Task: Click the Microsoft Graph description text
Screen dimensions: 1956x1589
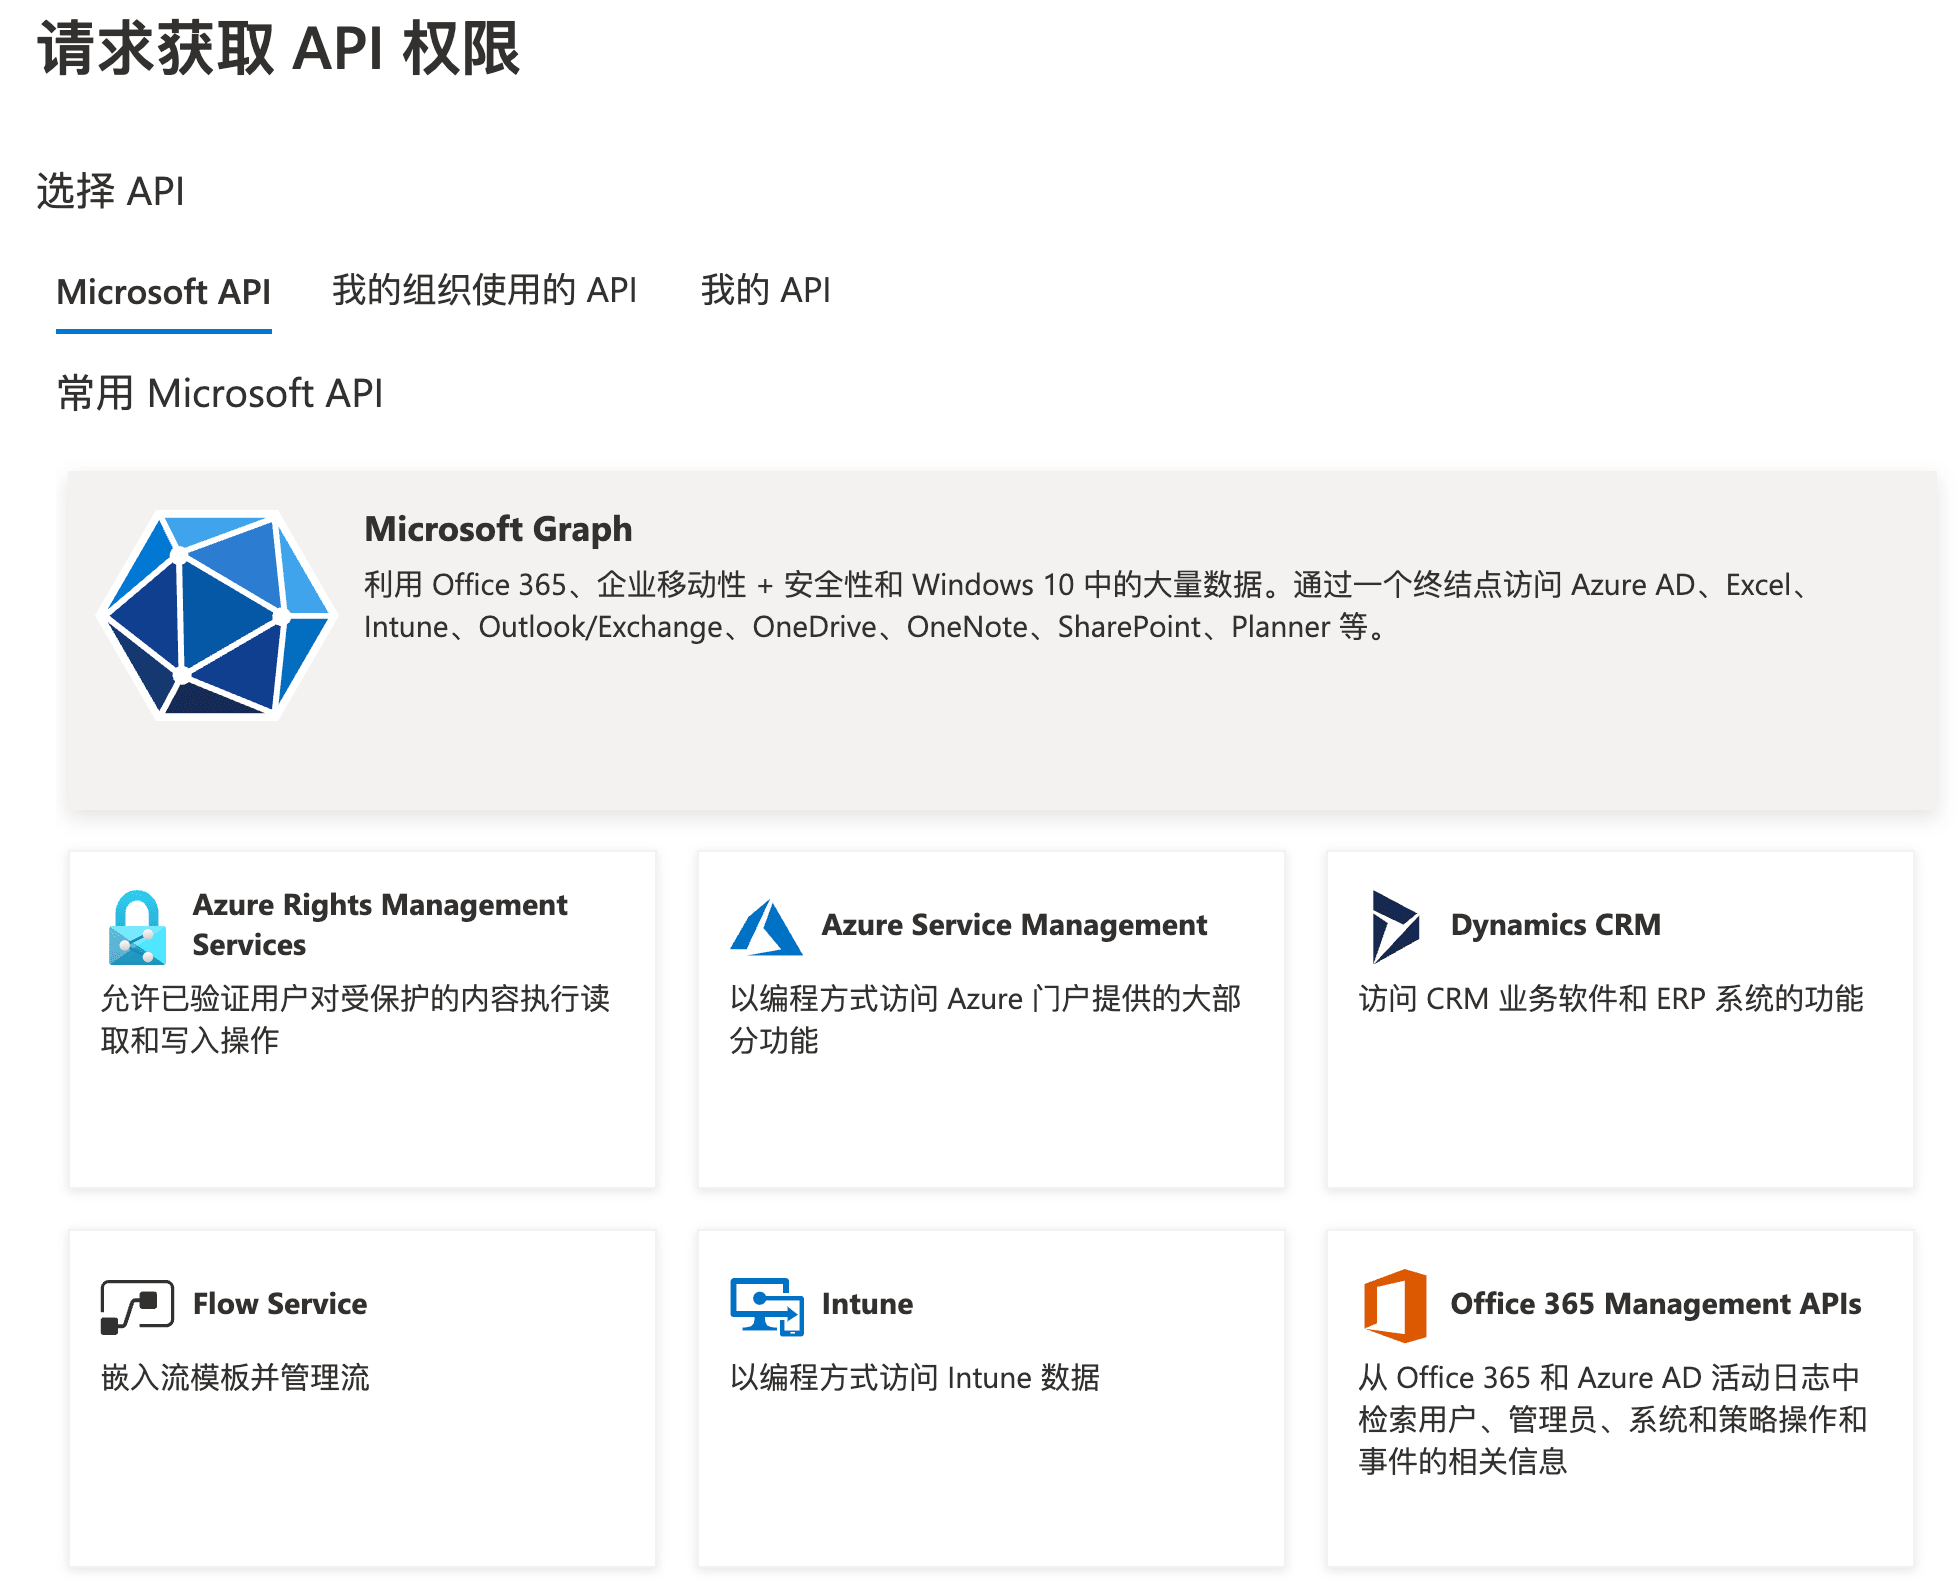Action: (x=1088, y=605)
